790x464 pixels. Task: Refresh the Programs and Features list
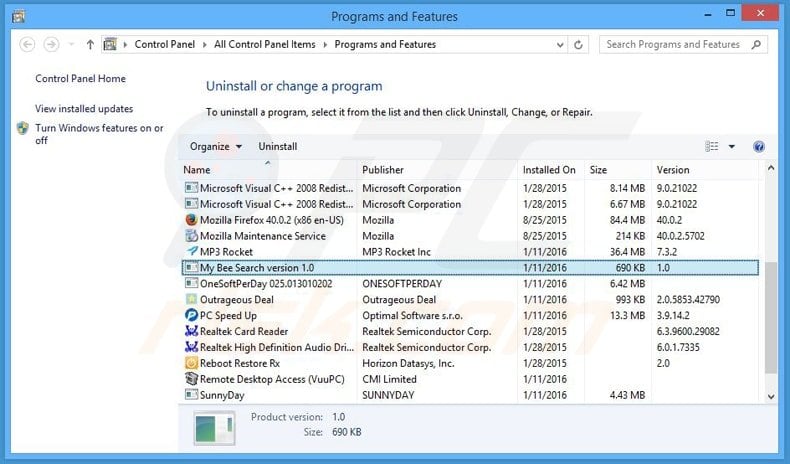[578, 44]
